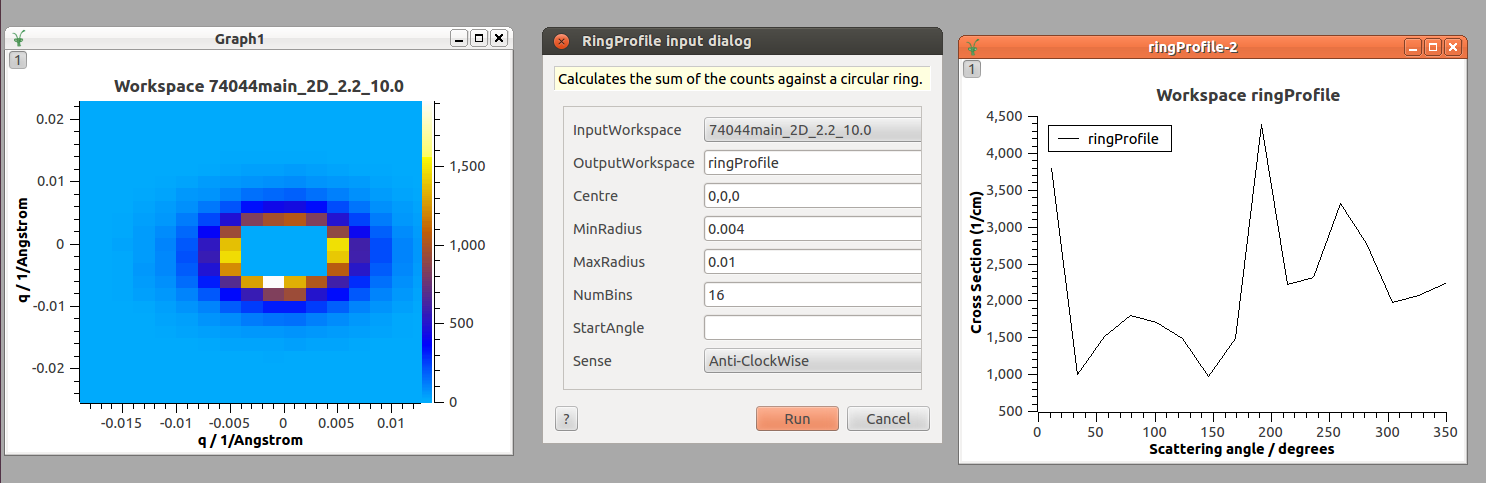Select layer 1 button in Graph1
The image size is (1486, 483).
click(18, 60)
